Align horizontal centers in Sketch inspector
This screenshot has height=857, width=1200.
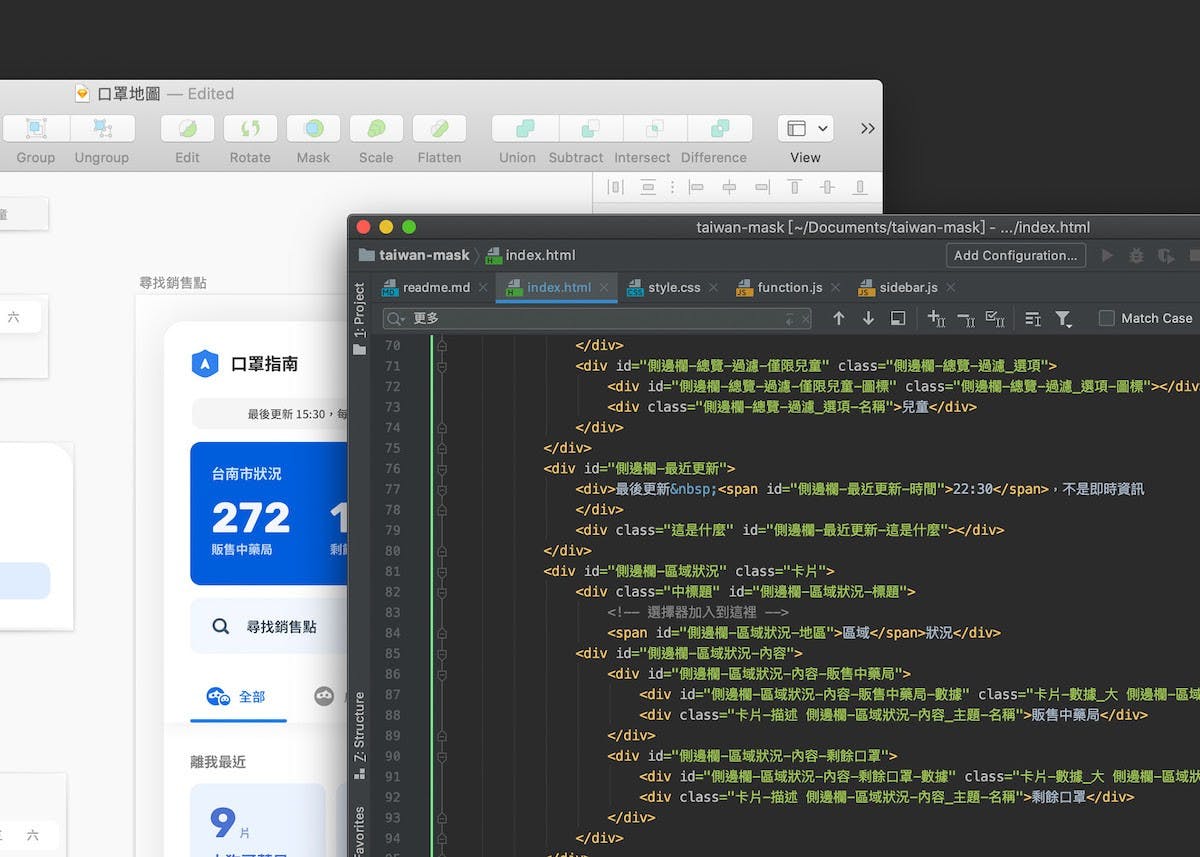pos(729,187)
